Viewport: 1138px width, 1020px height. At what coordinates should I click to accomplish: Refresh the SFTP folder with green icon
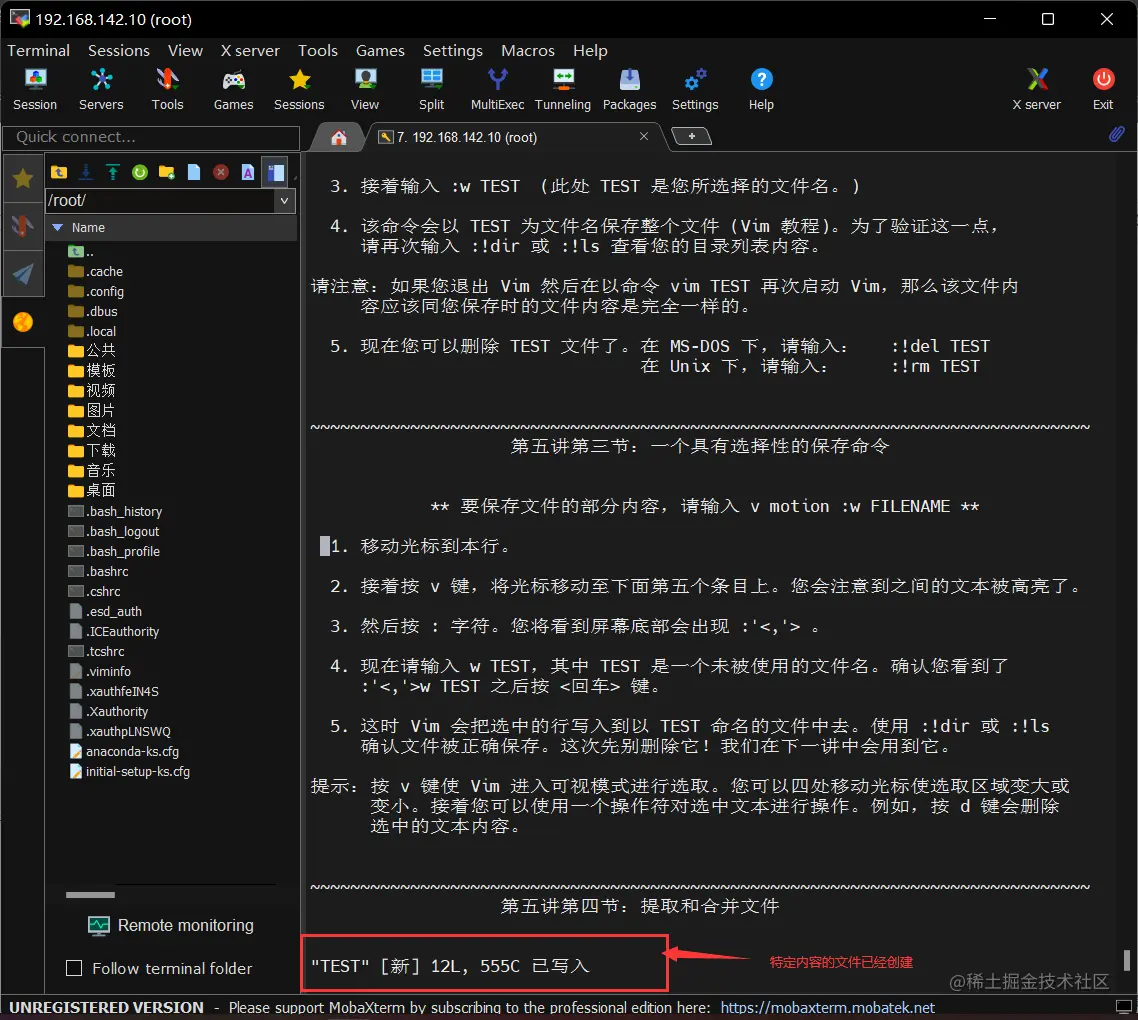[x=140, y=172]
